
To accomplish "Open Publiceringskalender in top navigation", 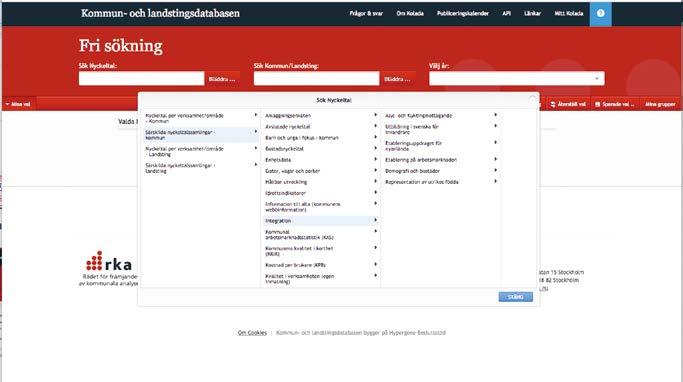I will pos(463,14).
